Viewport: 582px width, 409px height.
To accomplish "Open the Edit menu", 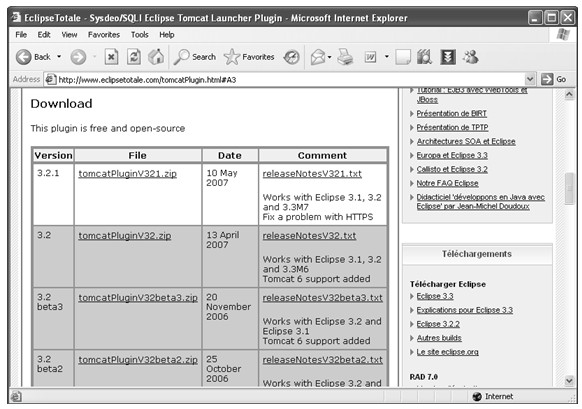I will tap(44, 35).
